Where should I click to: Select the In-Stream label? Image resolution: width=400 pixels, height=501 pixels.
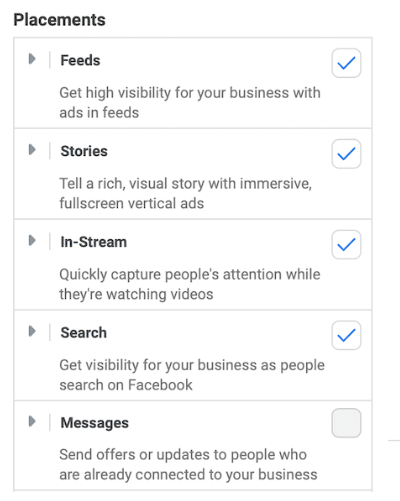tap(94, 242)
